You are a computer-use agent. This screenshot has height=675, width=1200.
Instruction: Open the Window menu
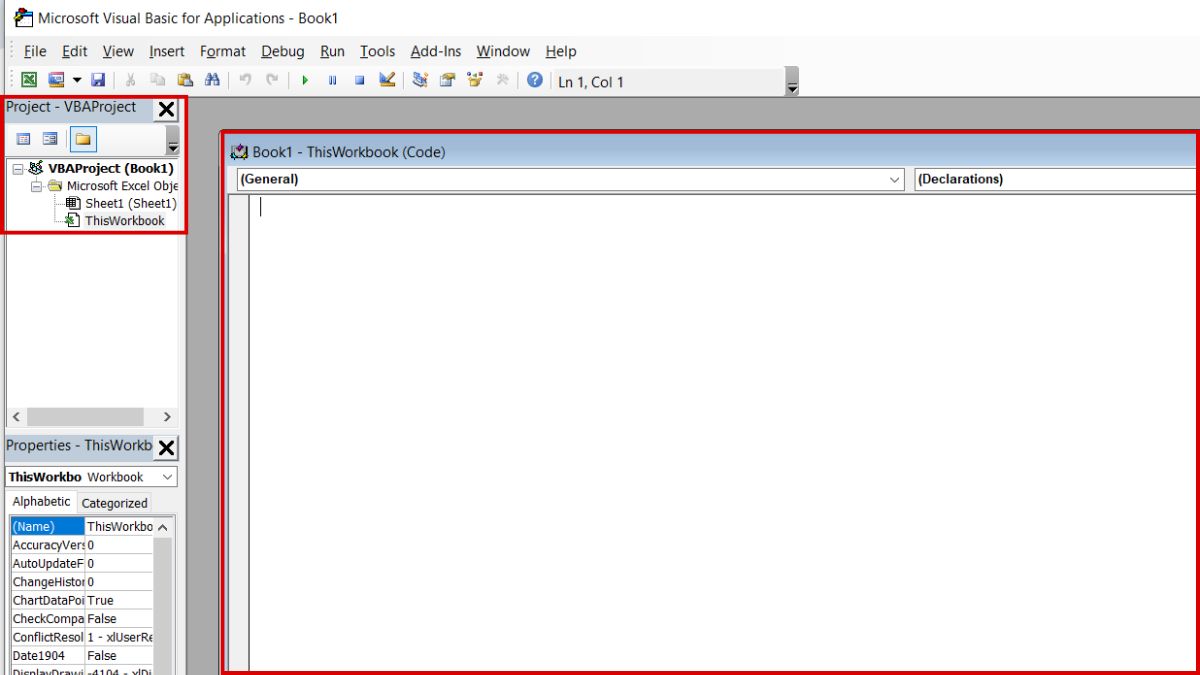pos(503,51)
